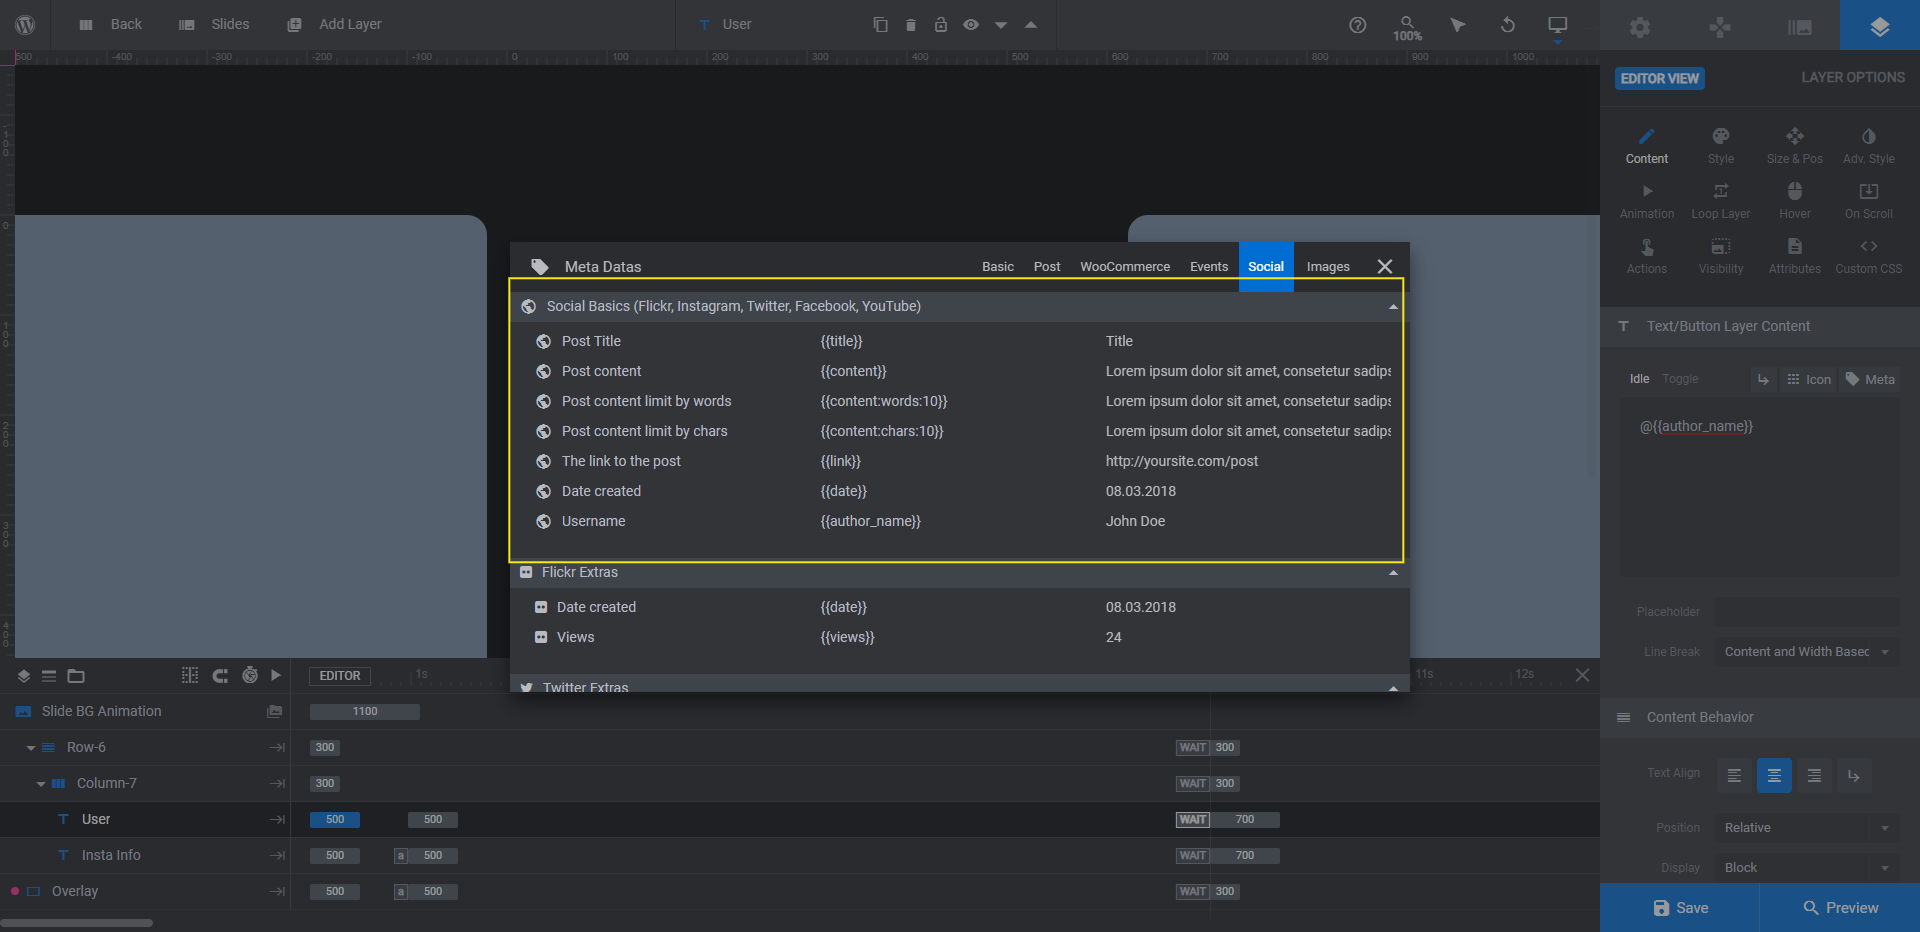Open Hover options
1920x932 pixels.
(1795, 201)
